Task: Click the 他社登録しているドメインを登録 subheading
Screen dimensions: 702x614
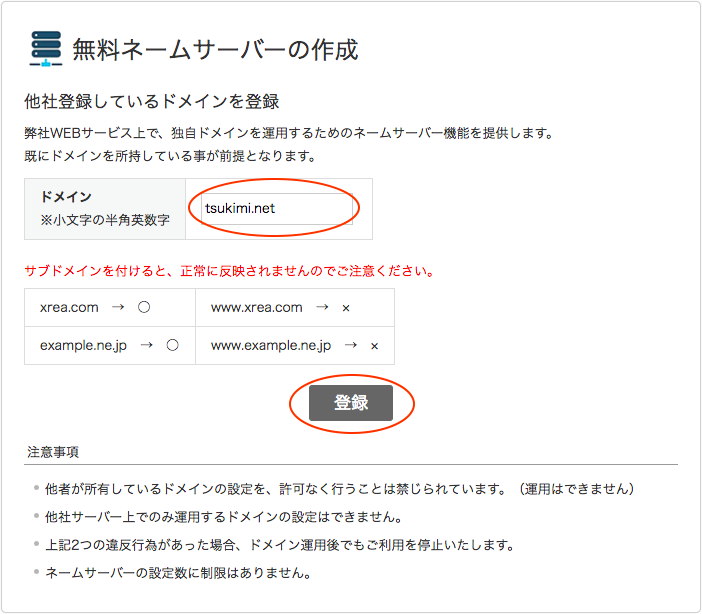Action: pos(151,102)
